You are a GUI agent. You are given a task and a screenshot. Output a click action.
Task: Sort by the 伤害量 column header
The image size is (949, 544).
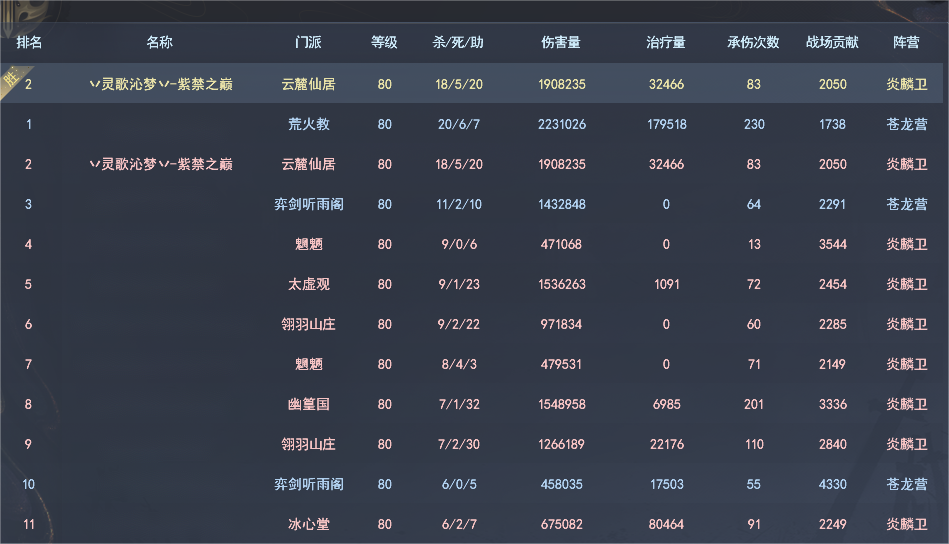[561, 42]
